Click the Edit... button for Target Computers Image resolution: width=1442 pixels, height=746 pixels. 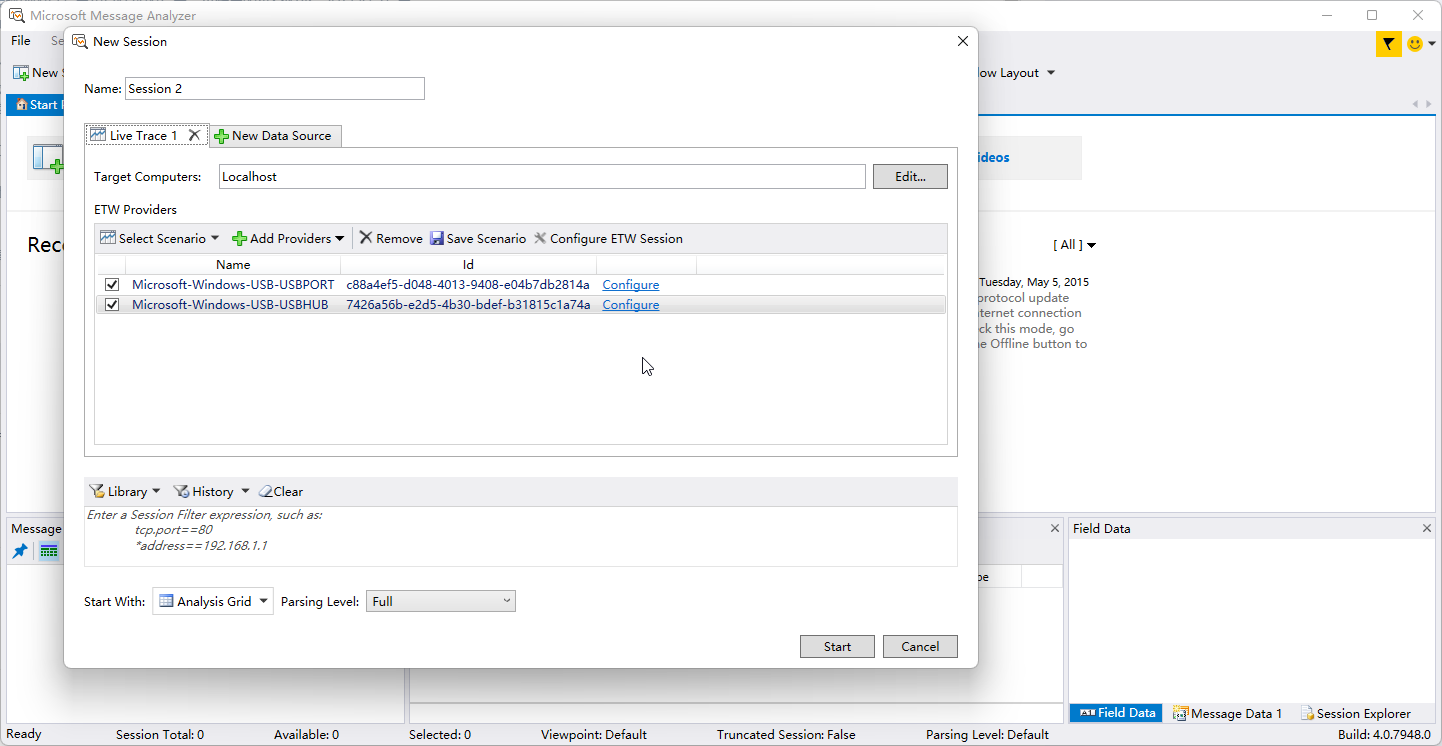point(910,176)
